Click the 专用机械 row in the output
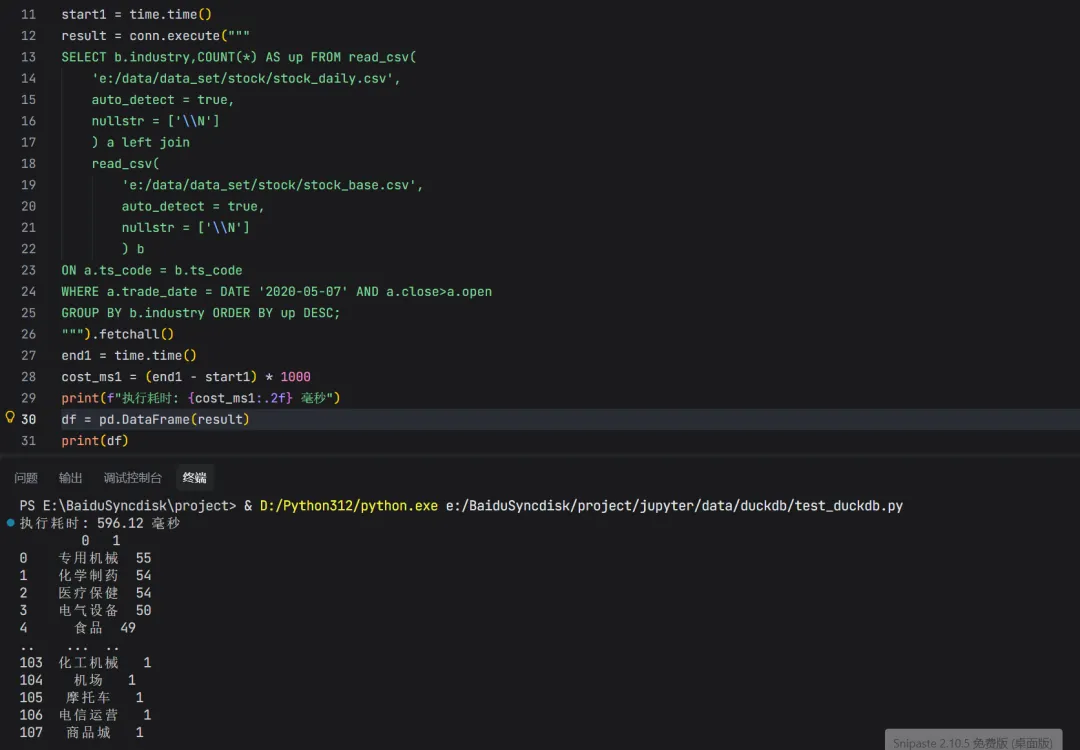 [90, 558]
